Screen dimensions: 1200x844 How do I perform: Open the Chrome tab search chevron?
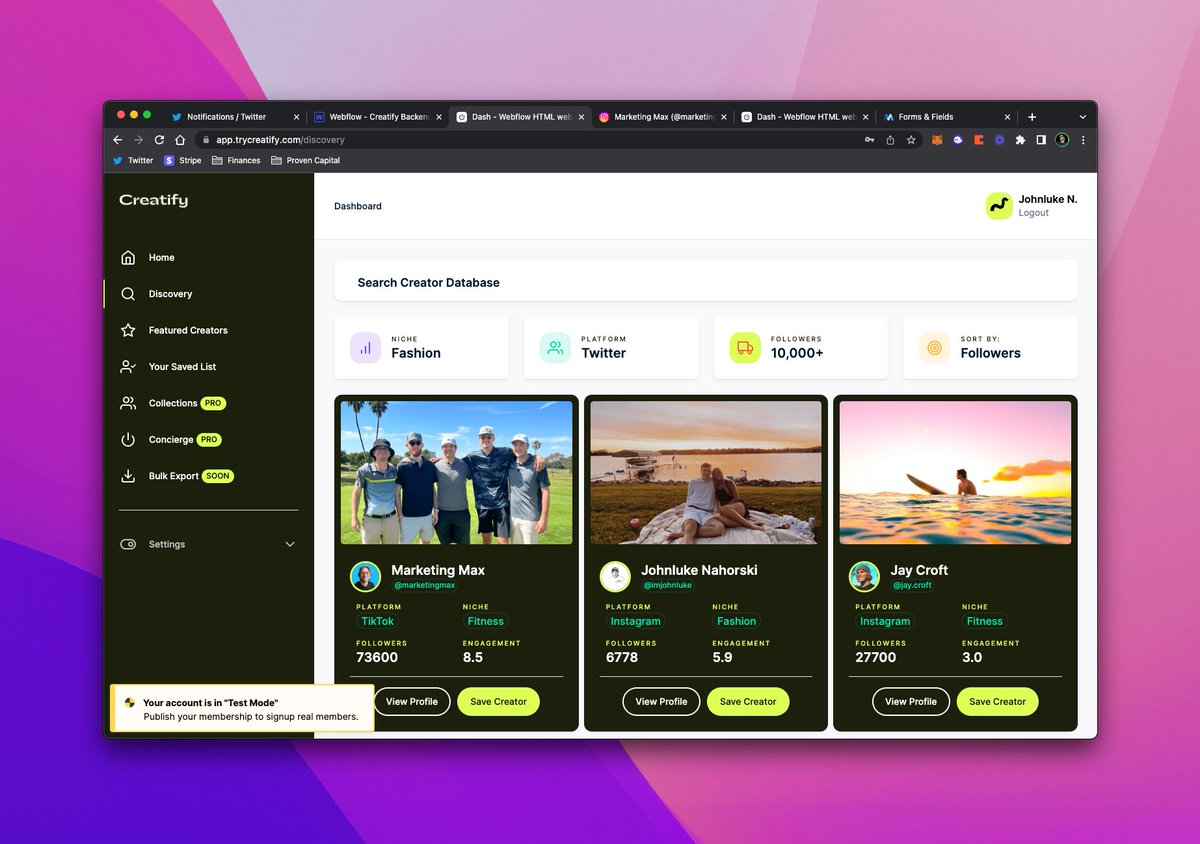pyautogui.click(x=1082, y=117)
